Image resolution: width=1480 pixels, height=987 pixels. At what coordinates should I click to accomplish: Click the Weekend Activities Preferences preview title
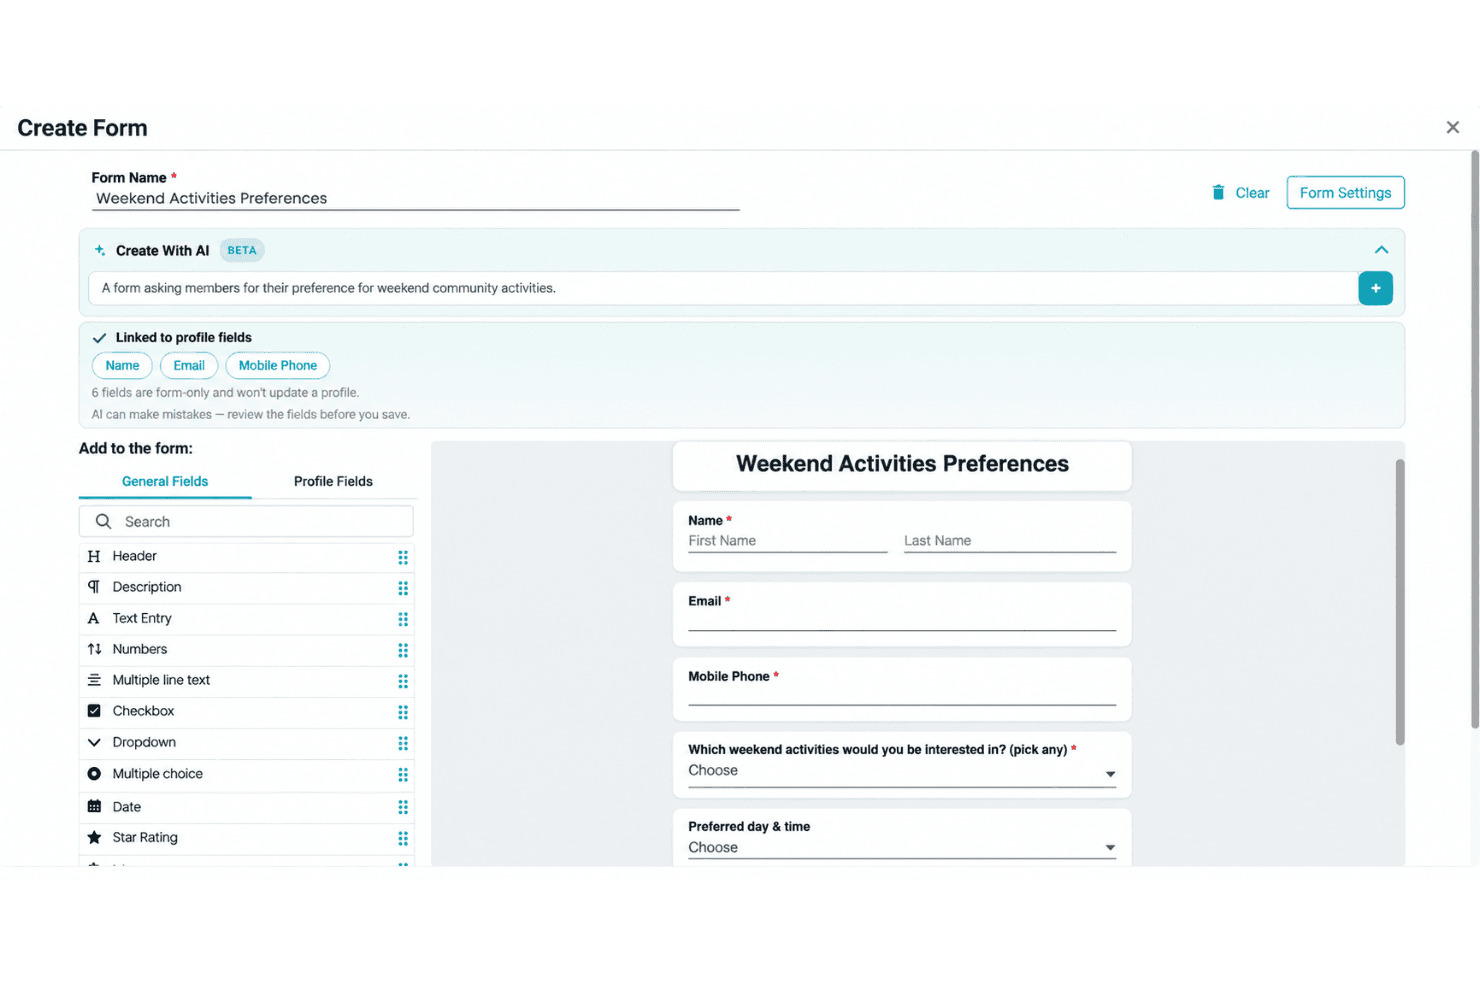902,464
